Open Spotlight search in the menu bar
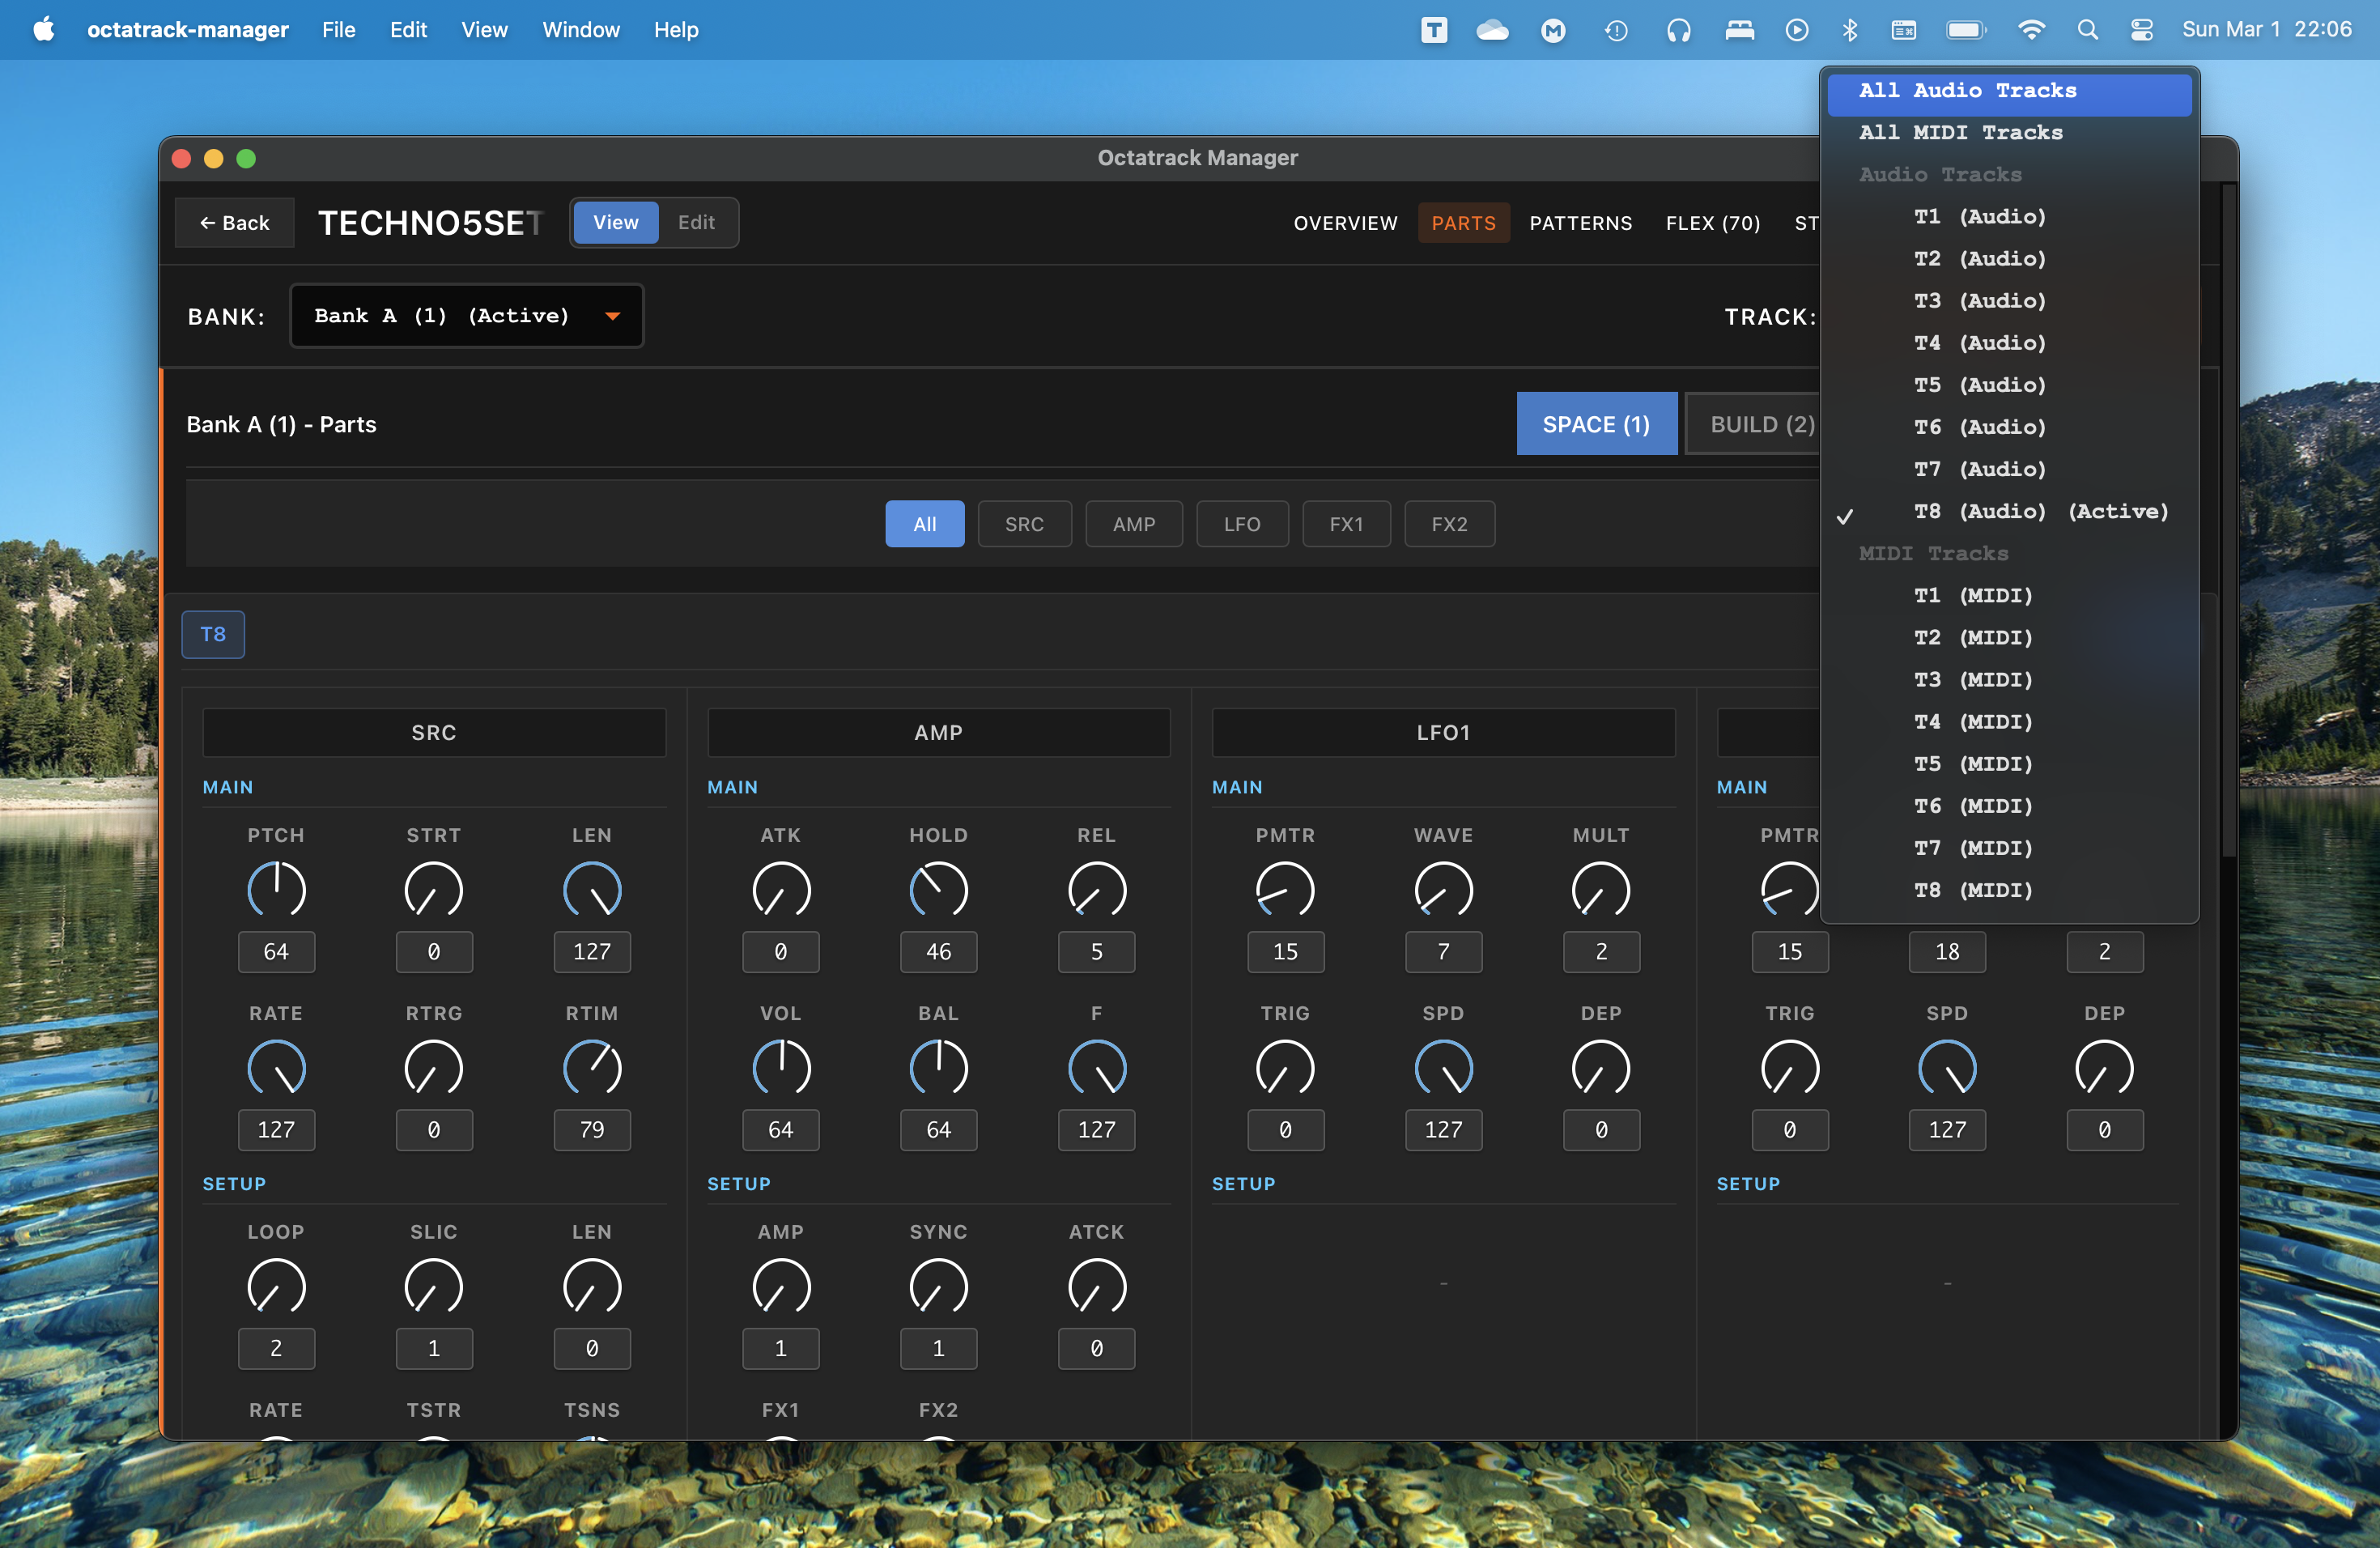 pyautogui.click(x=2088, y=30)
